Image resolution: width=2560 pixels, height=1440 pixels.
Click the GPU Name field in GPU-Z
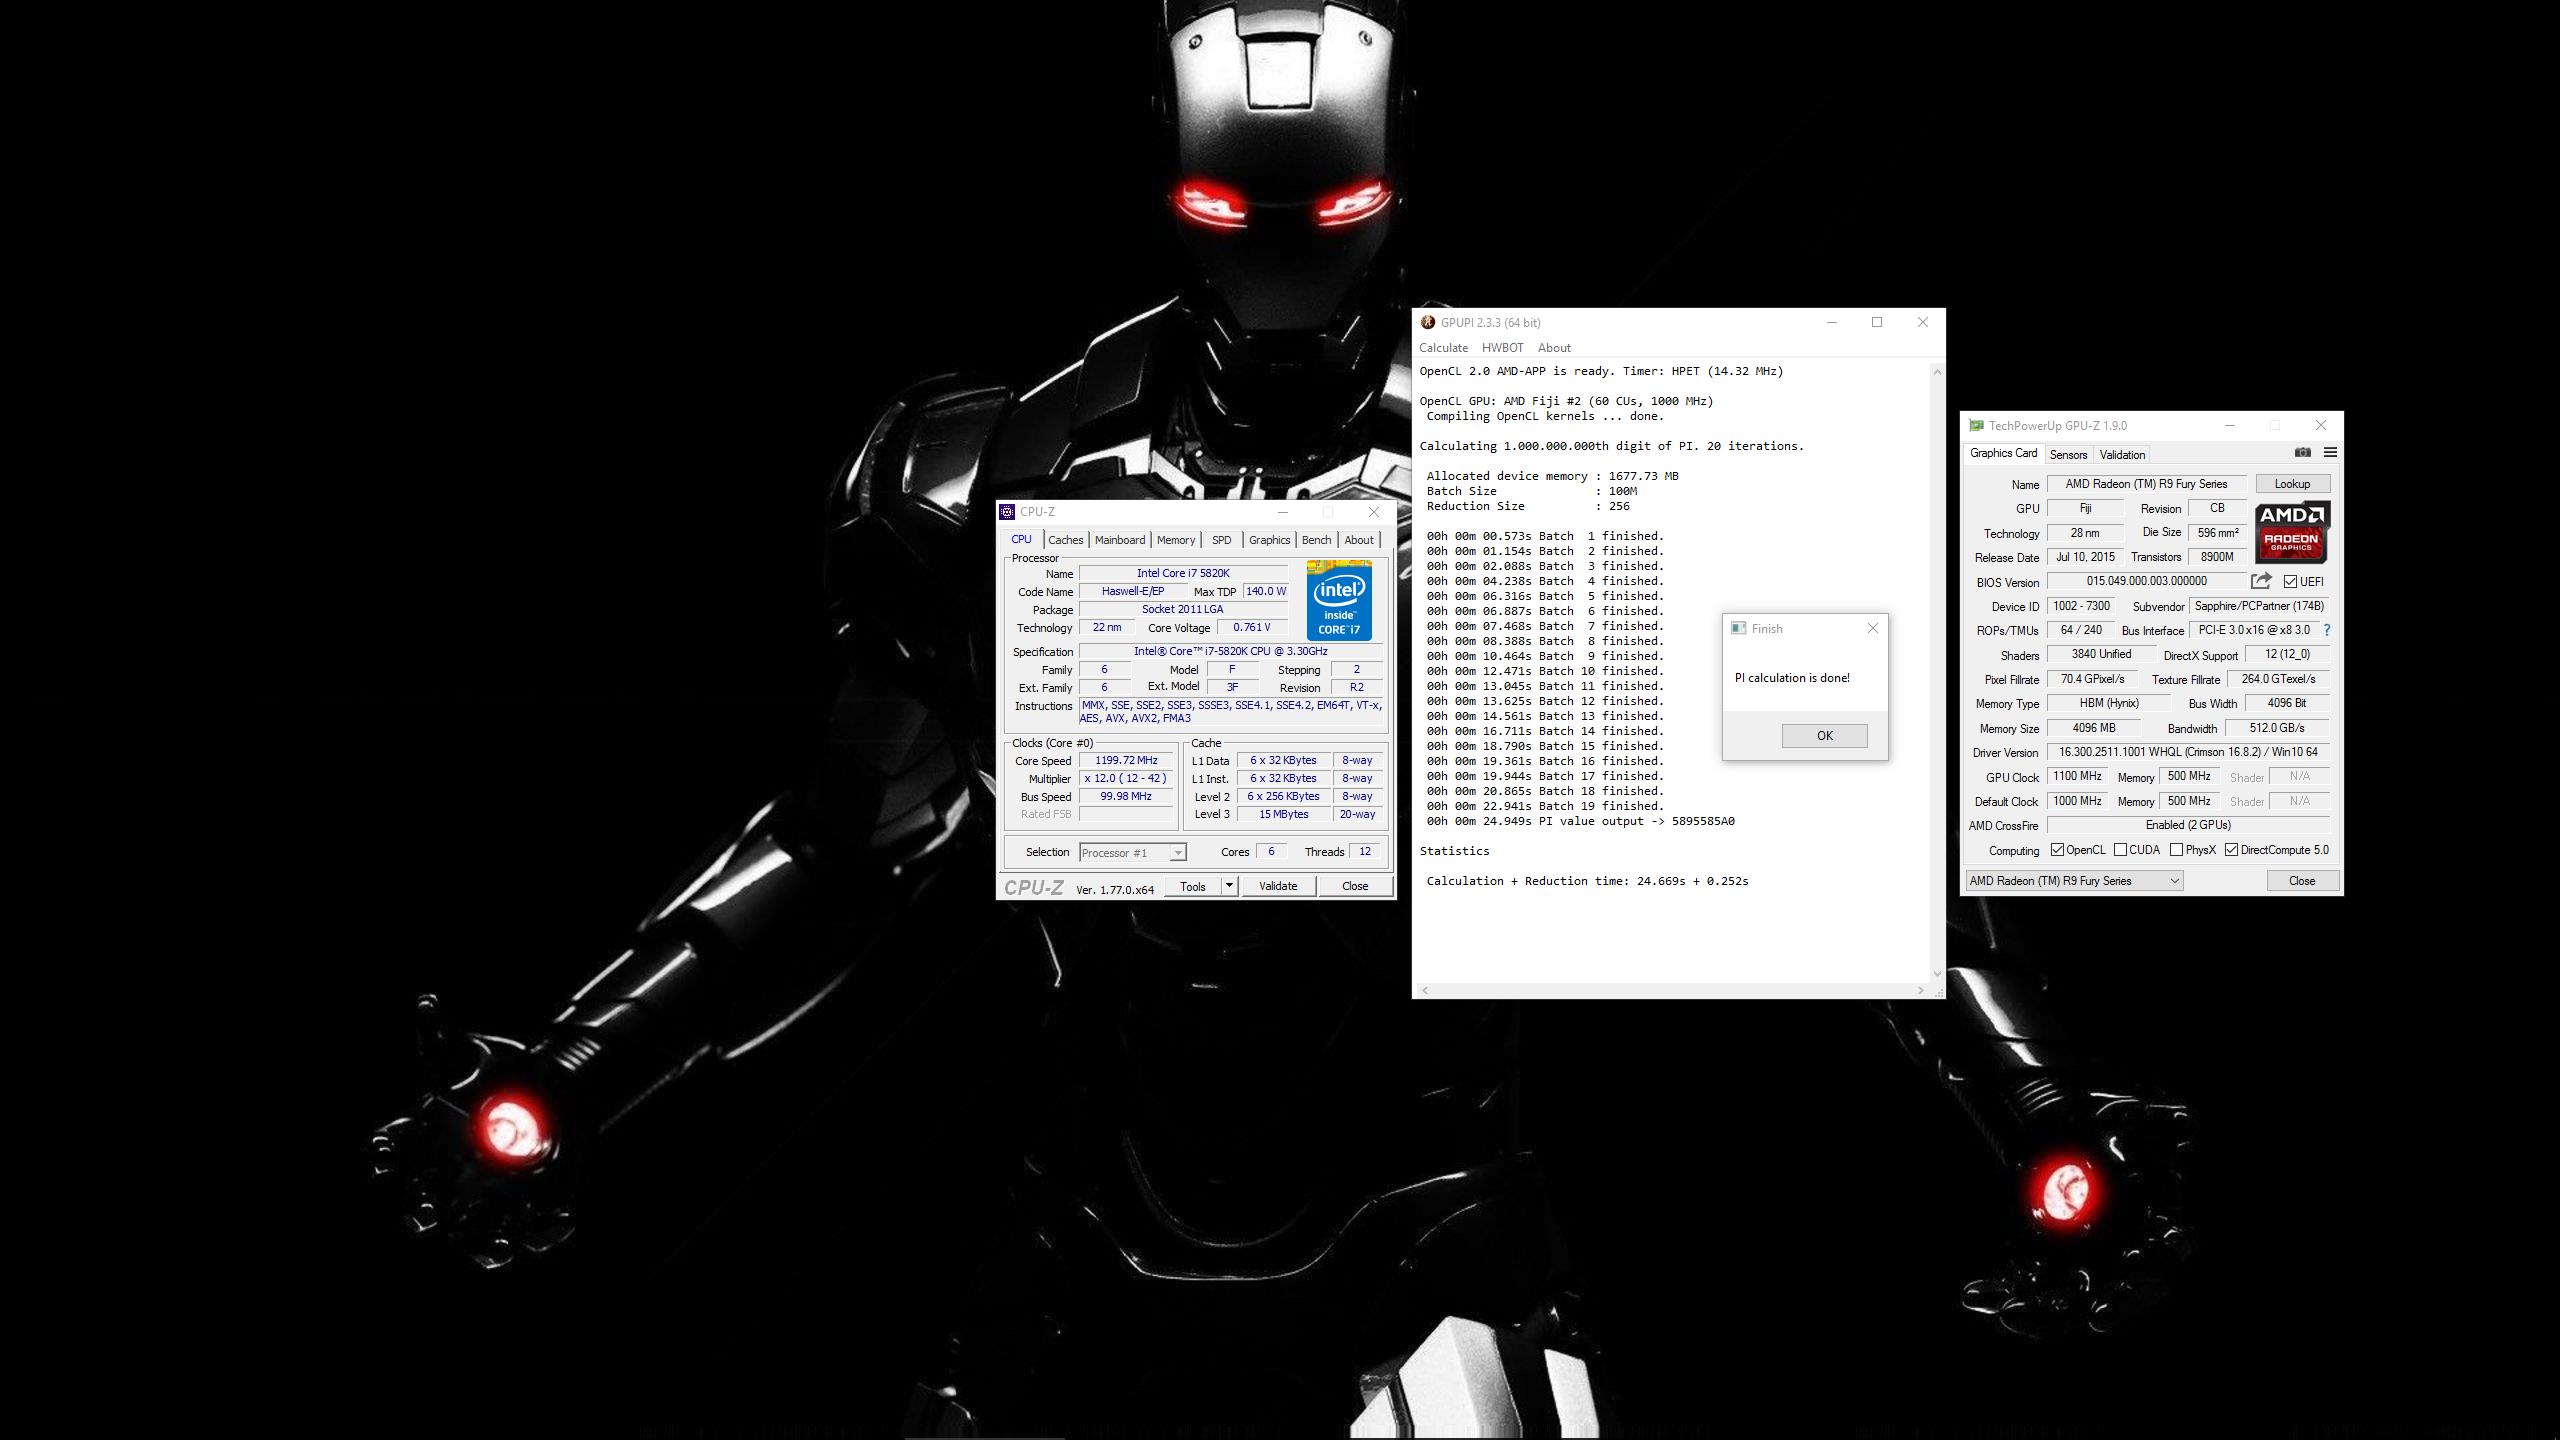2146,484
